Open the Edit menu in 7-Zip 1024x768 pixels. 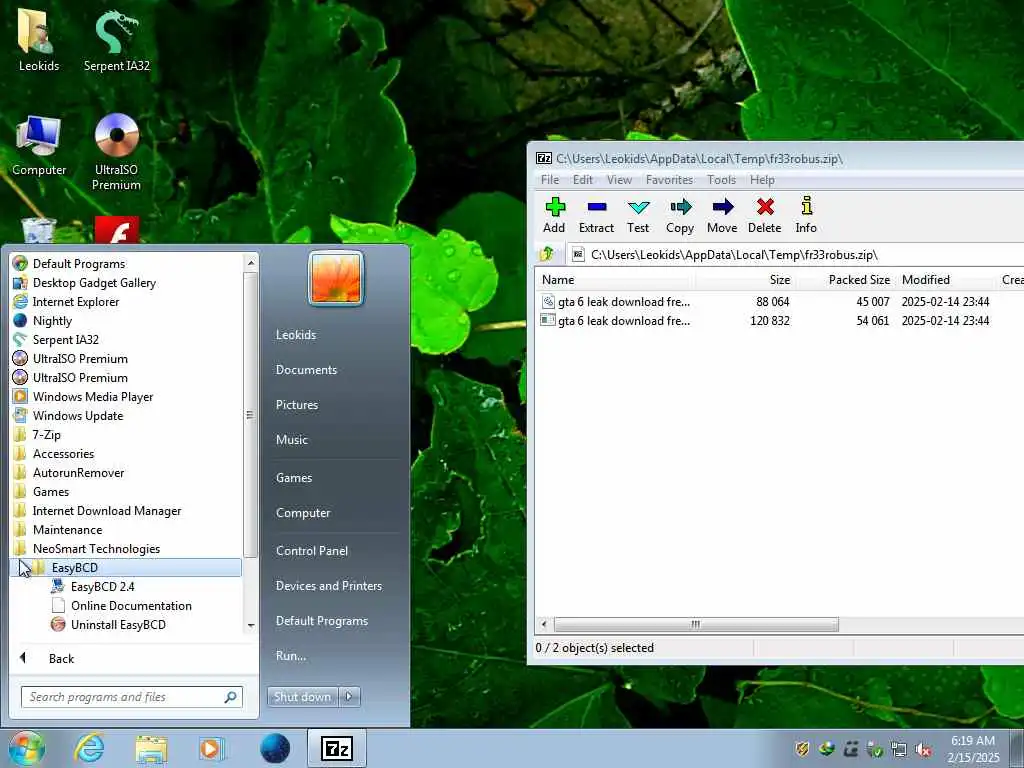[583, 180]
